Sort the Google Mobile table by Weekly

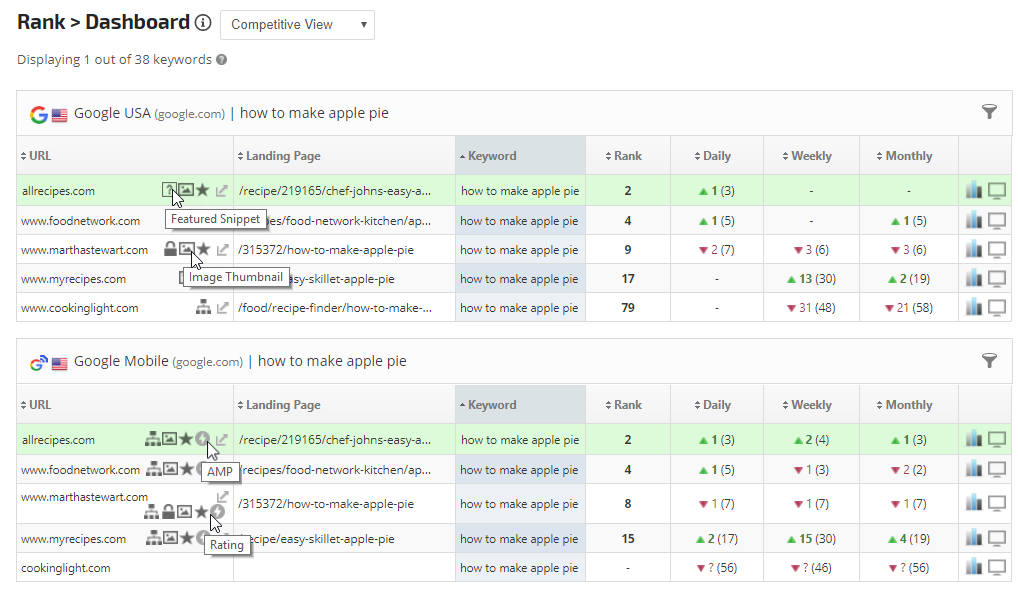[x=810, y=405]
